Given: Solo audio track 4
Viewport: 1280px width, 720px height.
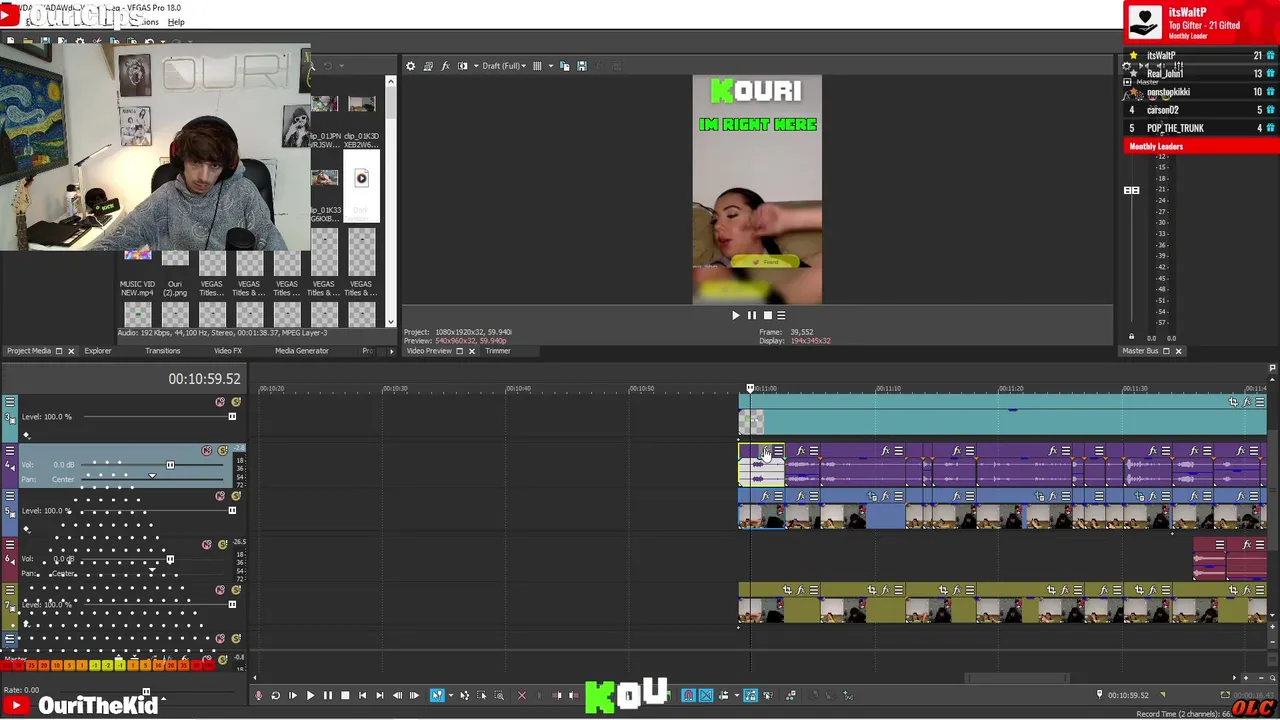Looking at the screenshot, I should tap(223, 450).
